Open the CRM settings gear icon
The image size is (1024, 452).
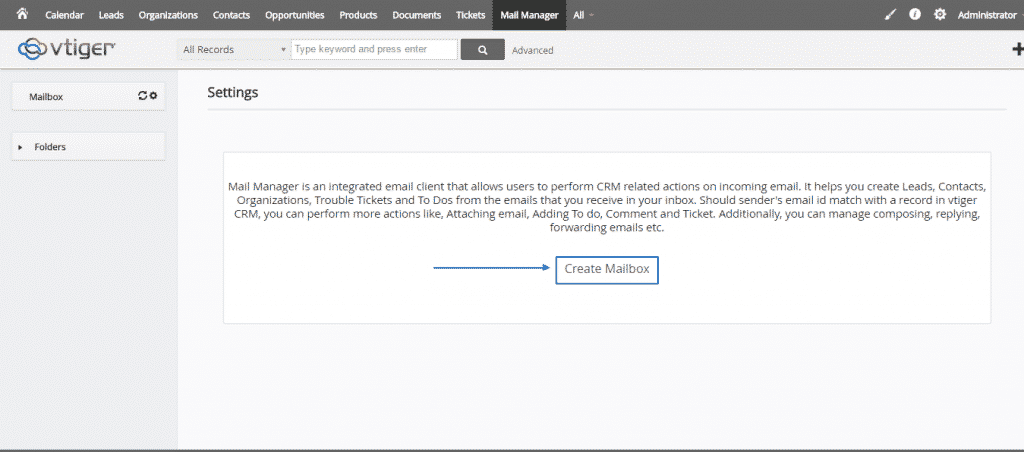pos(940,14)
